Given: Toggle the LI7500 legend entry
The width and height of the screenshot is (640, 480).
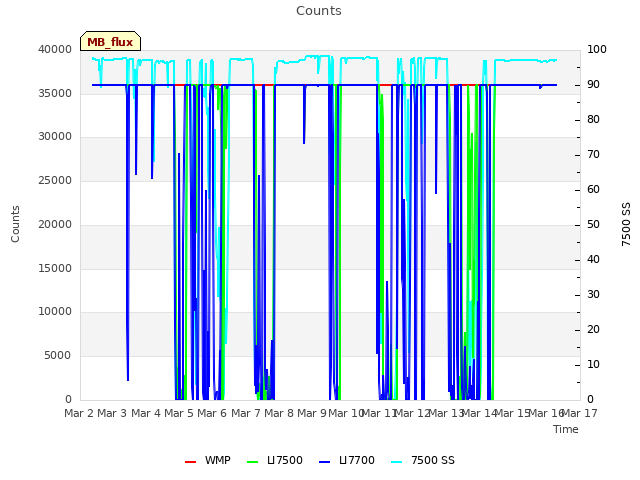Looking at the screenshot, I should (275, 460).
